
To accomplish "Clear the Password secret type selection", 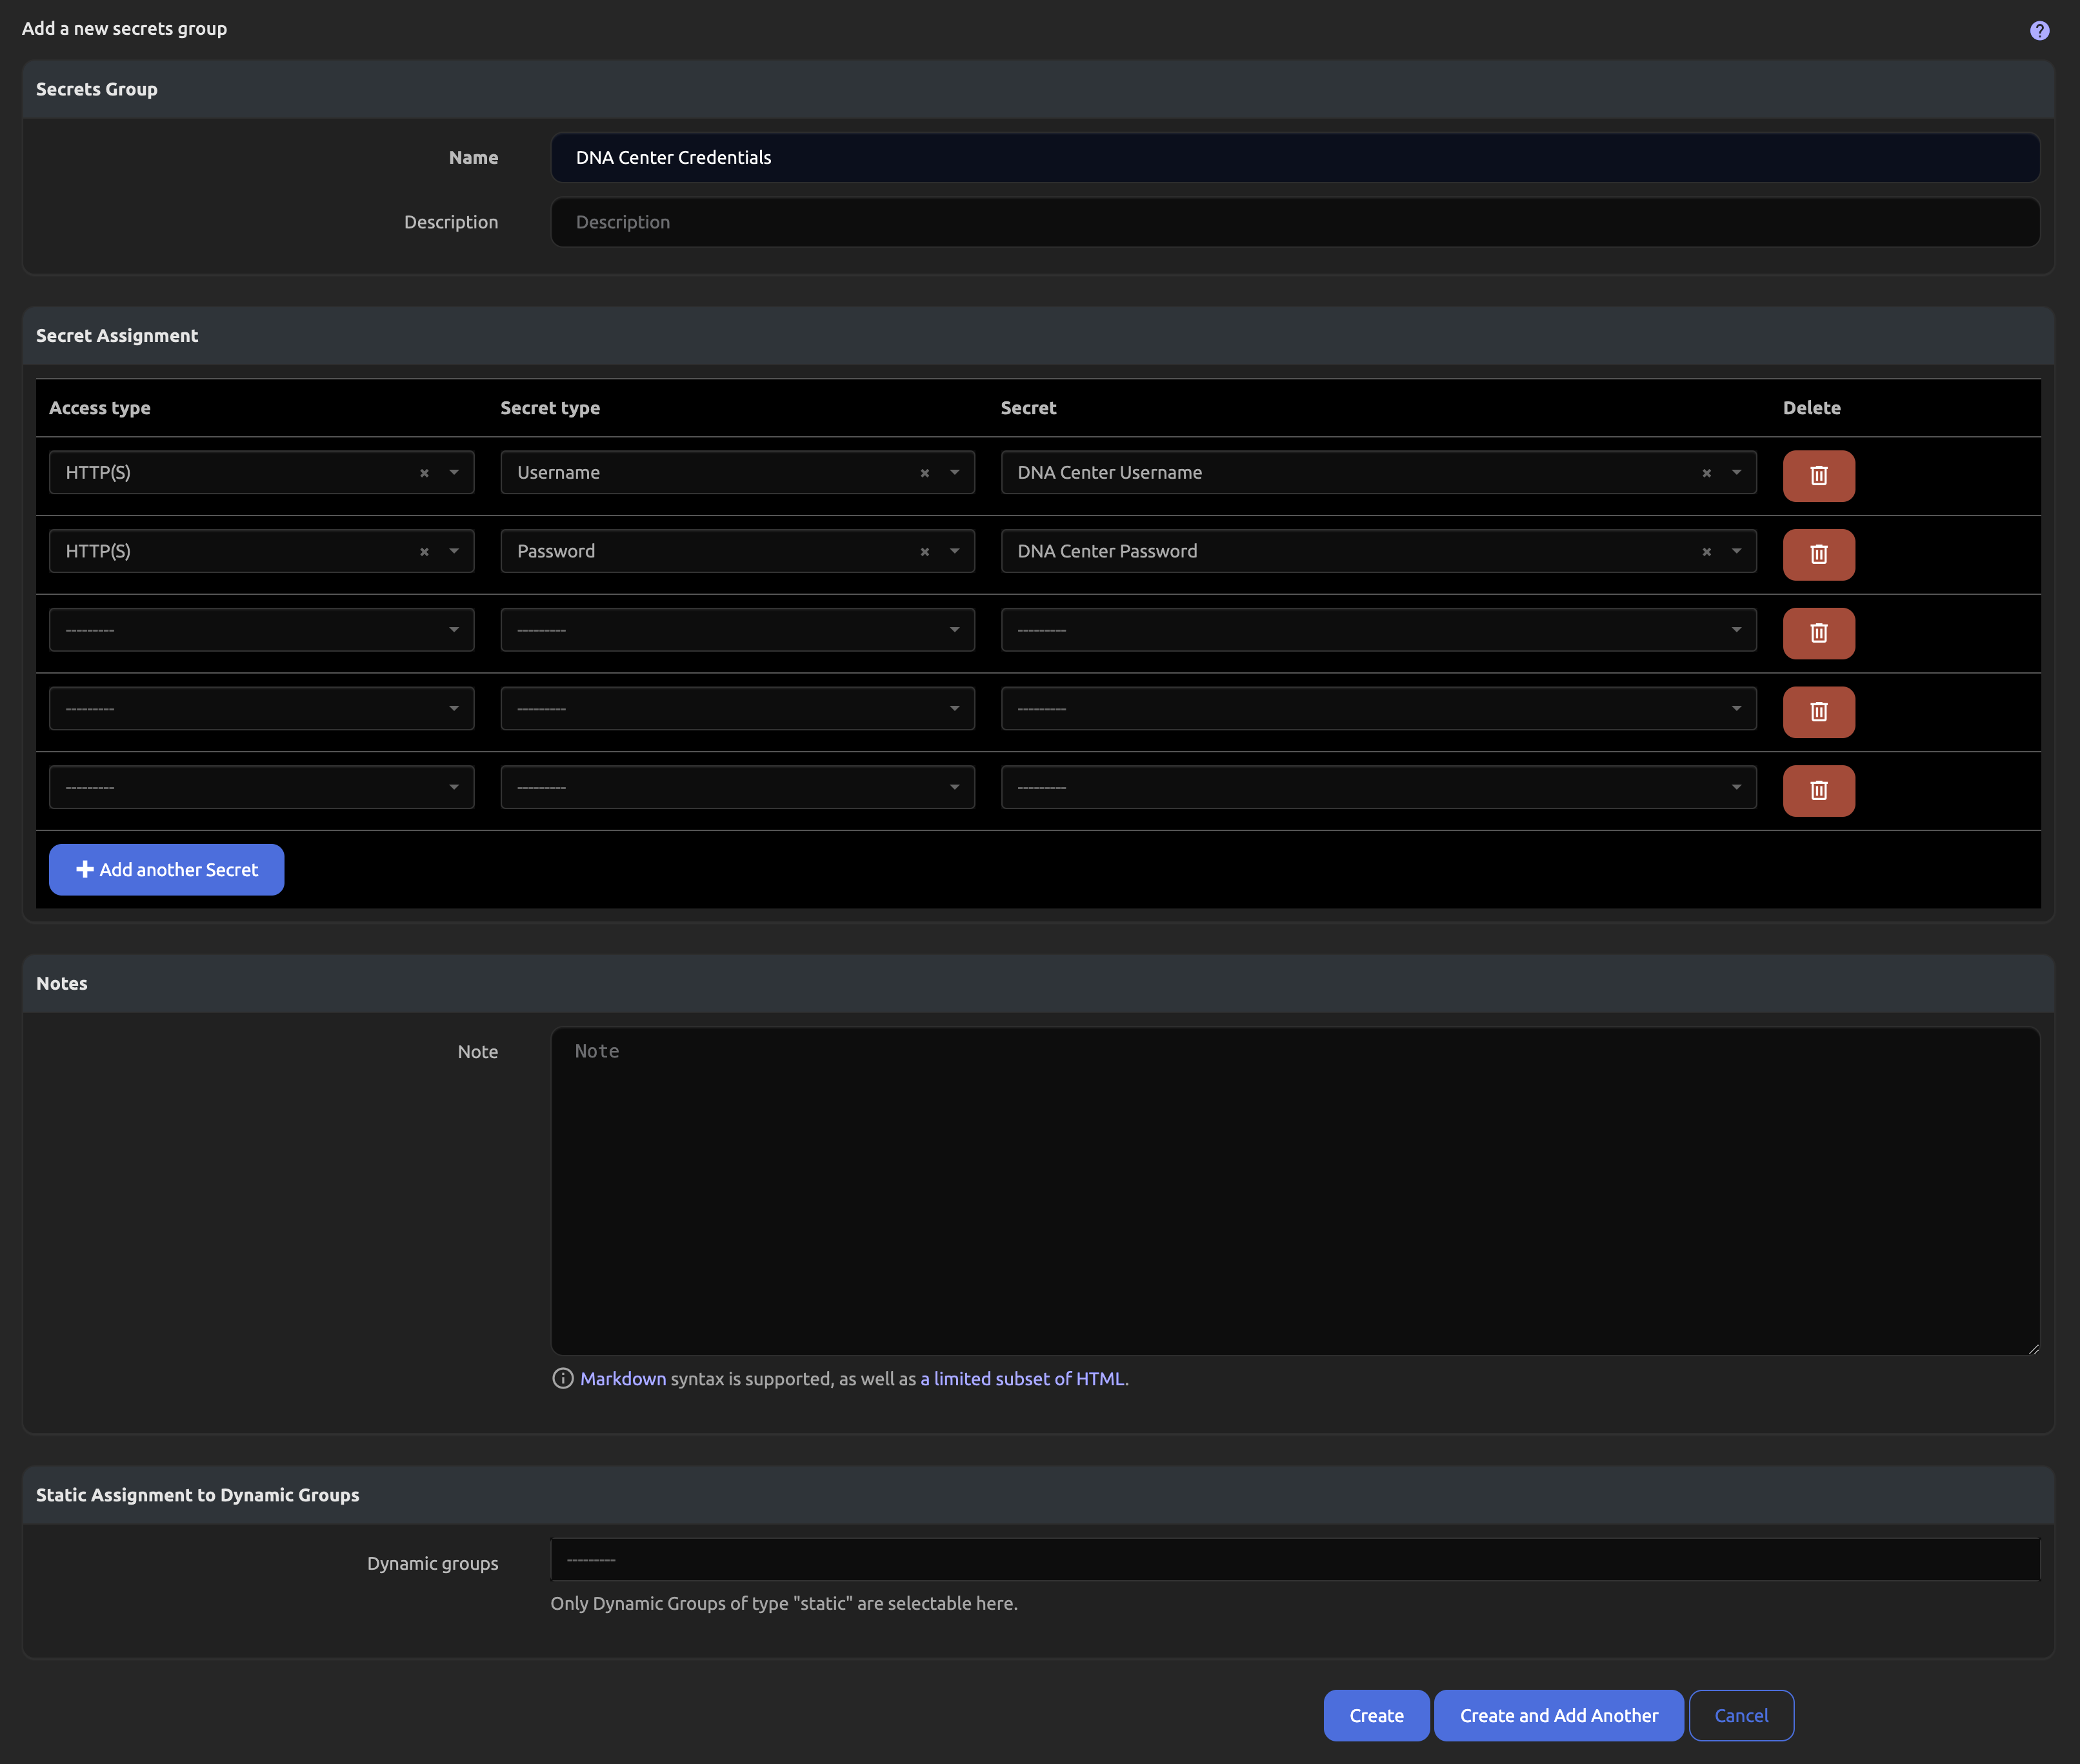I will [x=924, y=552].
